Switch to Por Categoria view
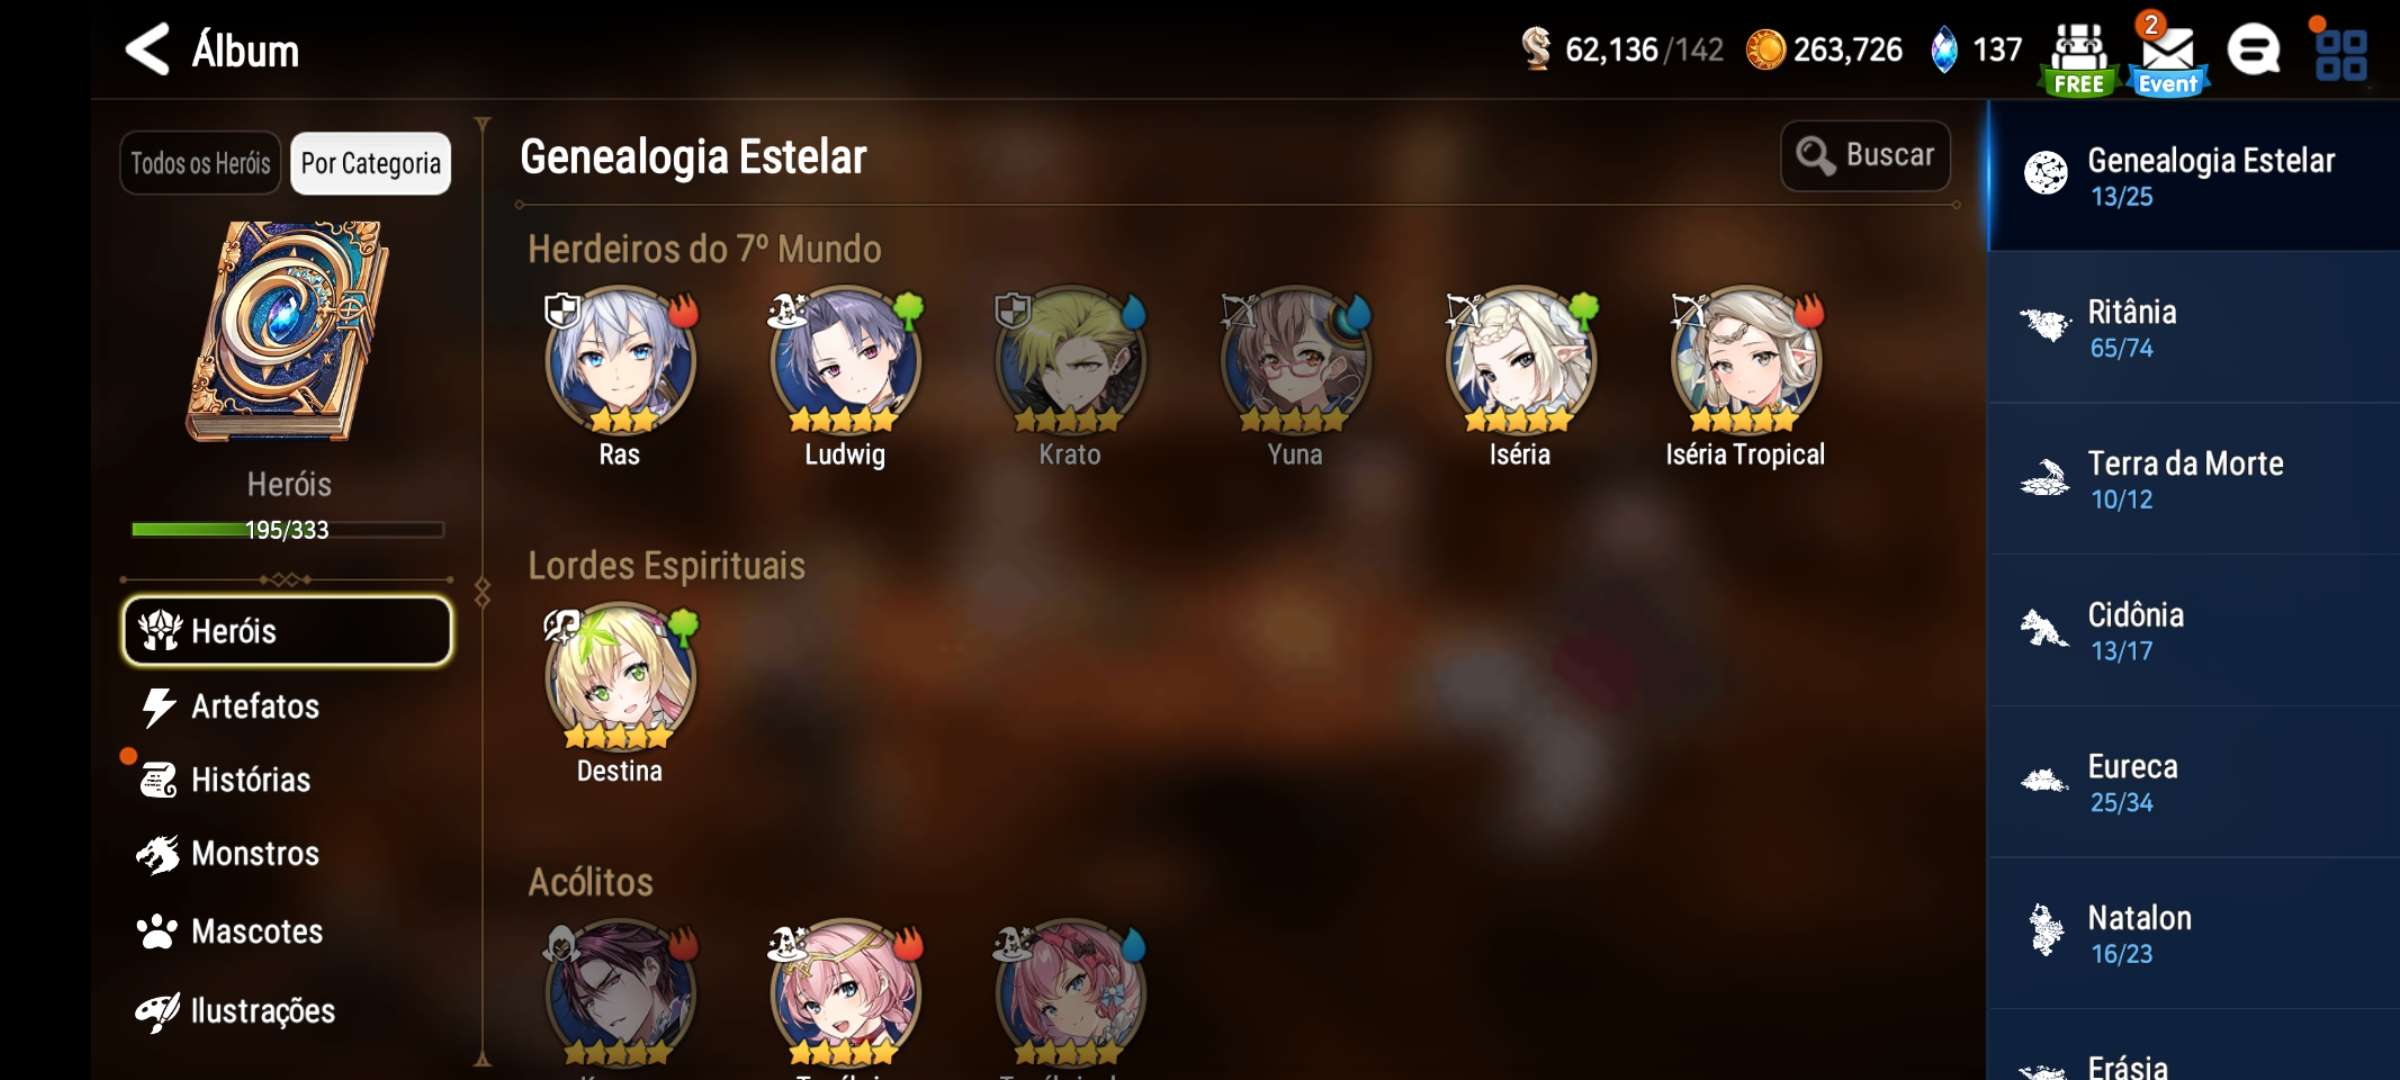This screenshot has width=2400, height=1080. (x=371, y=163)
